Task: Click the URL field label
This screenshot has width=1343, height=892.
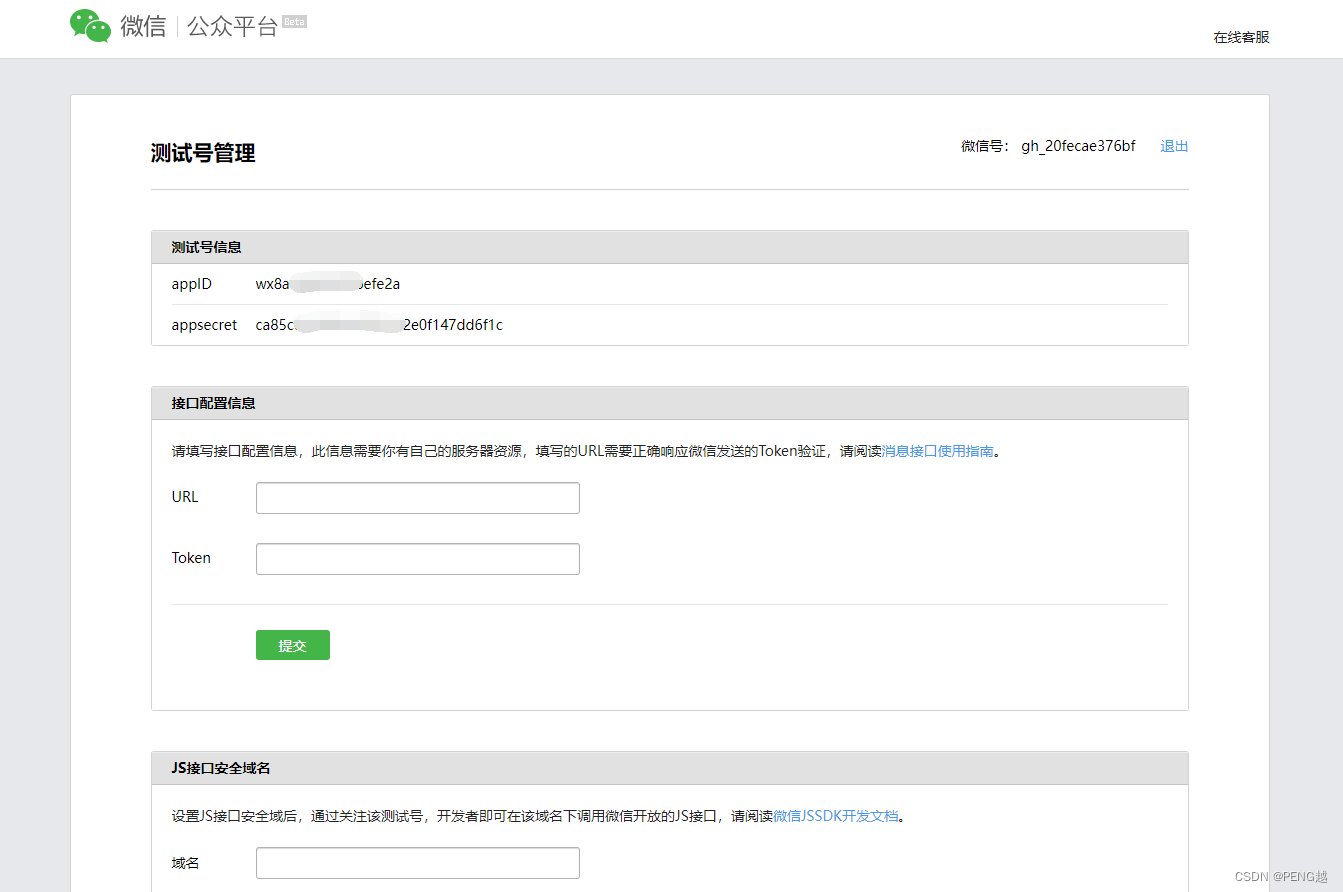Action: coord(185,497)
